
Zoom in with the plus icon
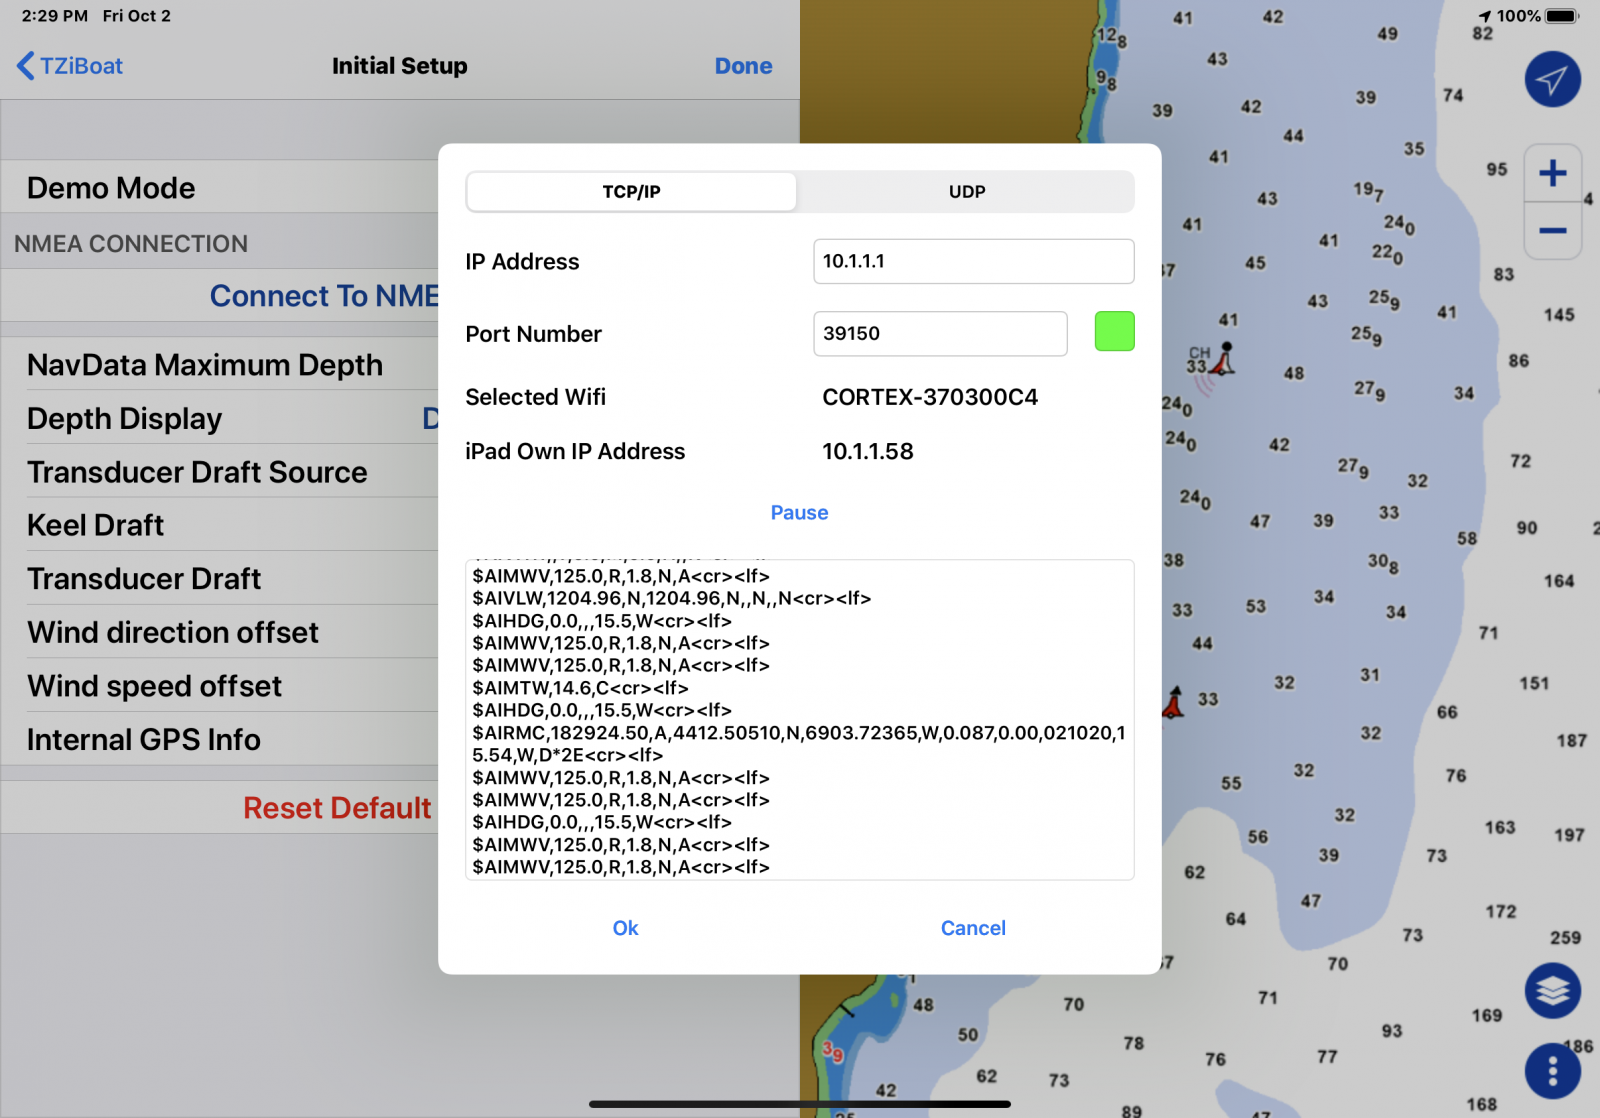1552,172
